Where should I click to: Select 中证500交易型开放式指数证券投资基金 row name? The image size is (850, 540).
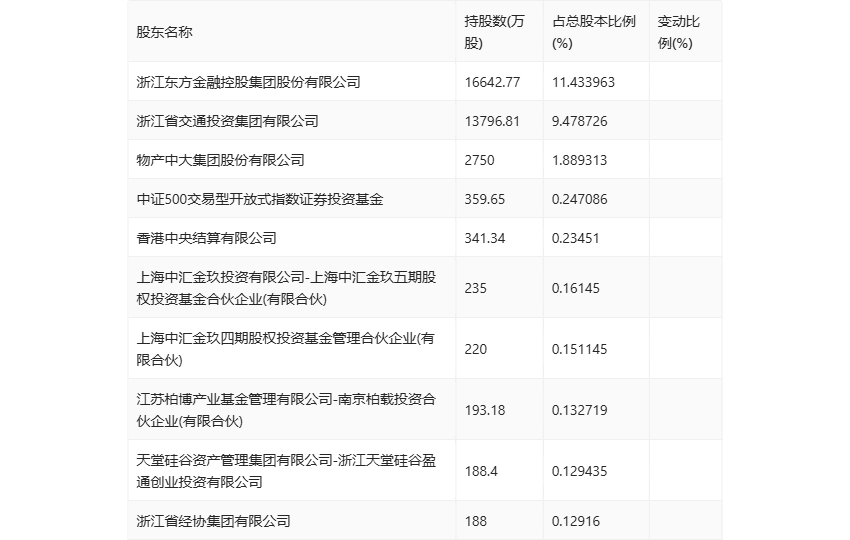tap(260, 200)
